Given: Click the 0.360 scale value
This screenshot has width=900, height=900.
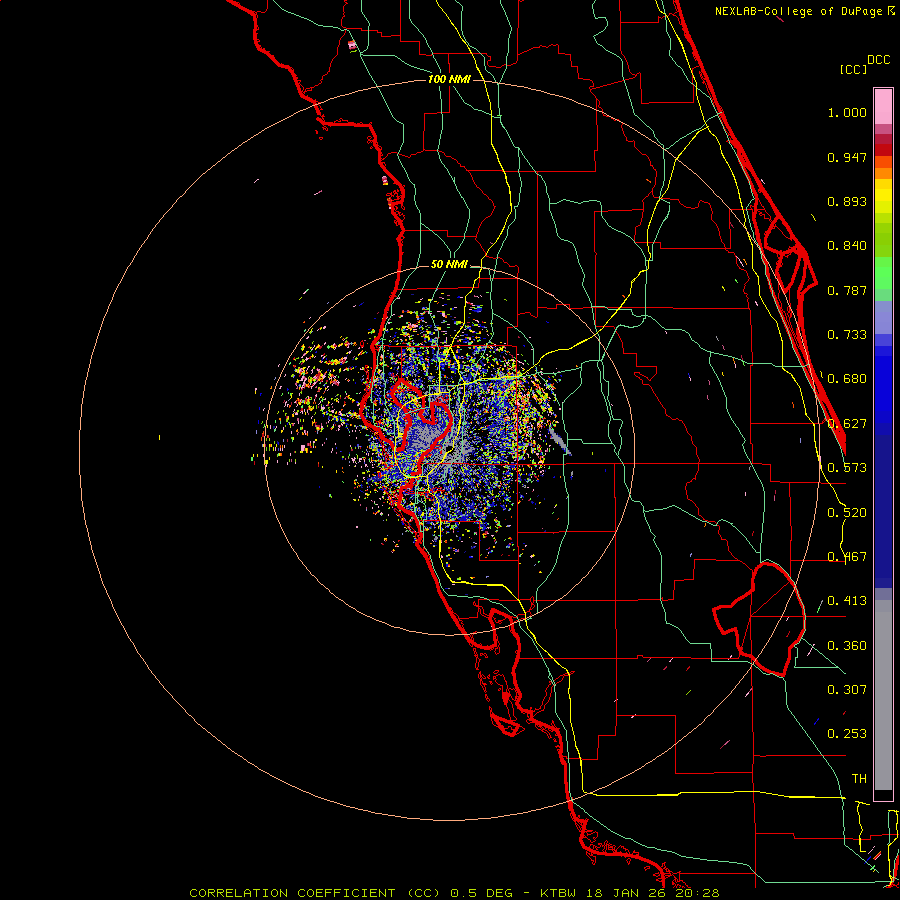Looking at the screenshot, I should coord(847,646).
